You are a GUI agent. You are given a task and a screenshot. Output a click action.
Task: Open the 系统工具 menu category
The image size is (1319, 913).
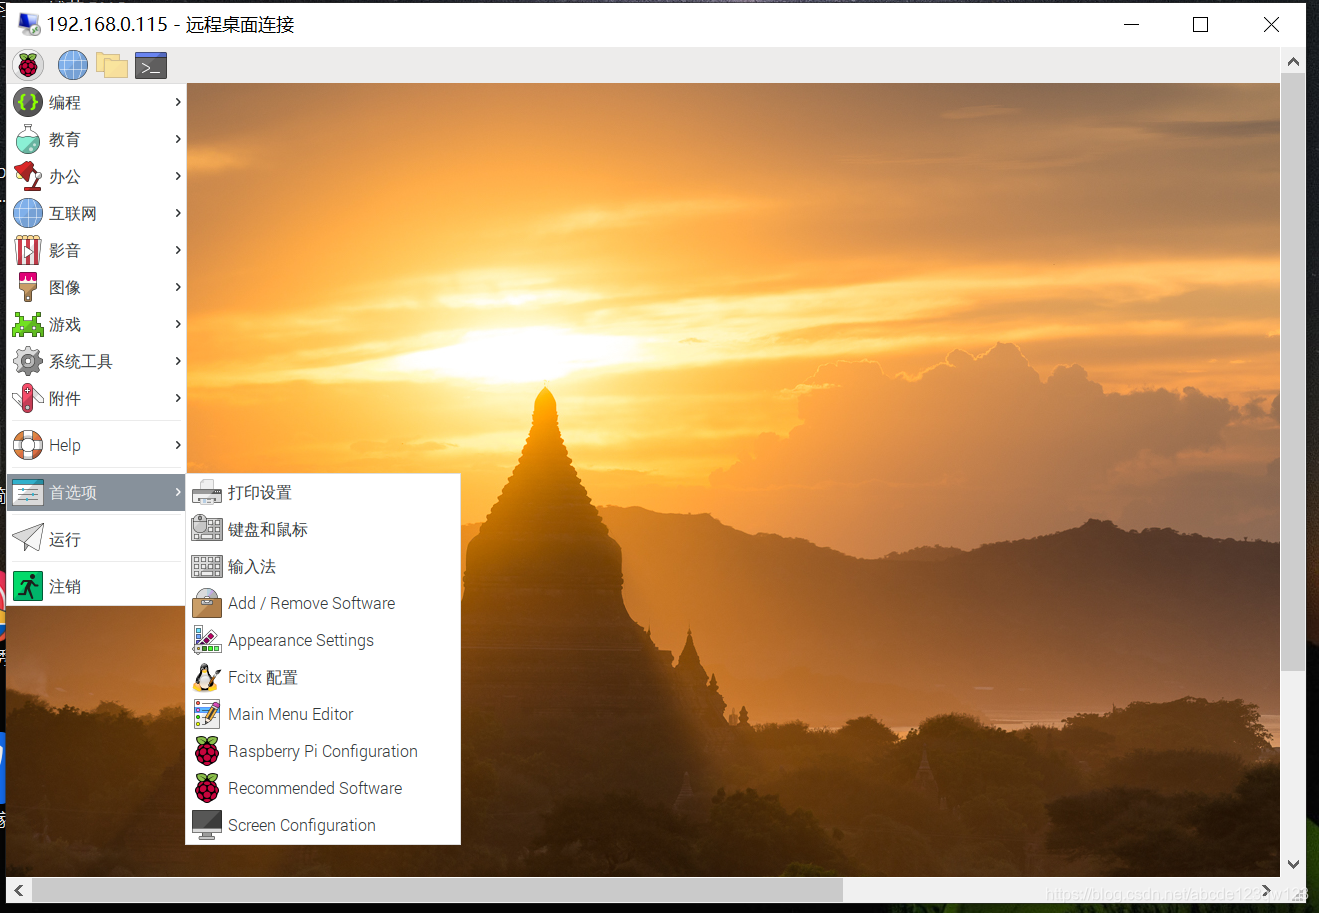click(97, 361)
